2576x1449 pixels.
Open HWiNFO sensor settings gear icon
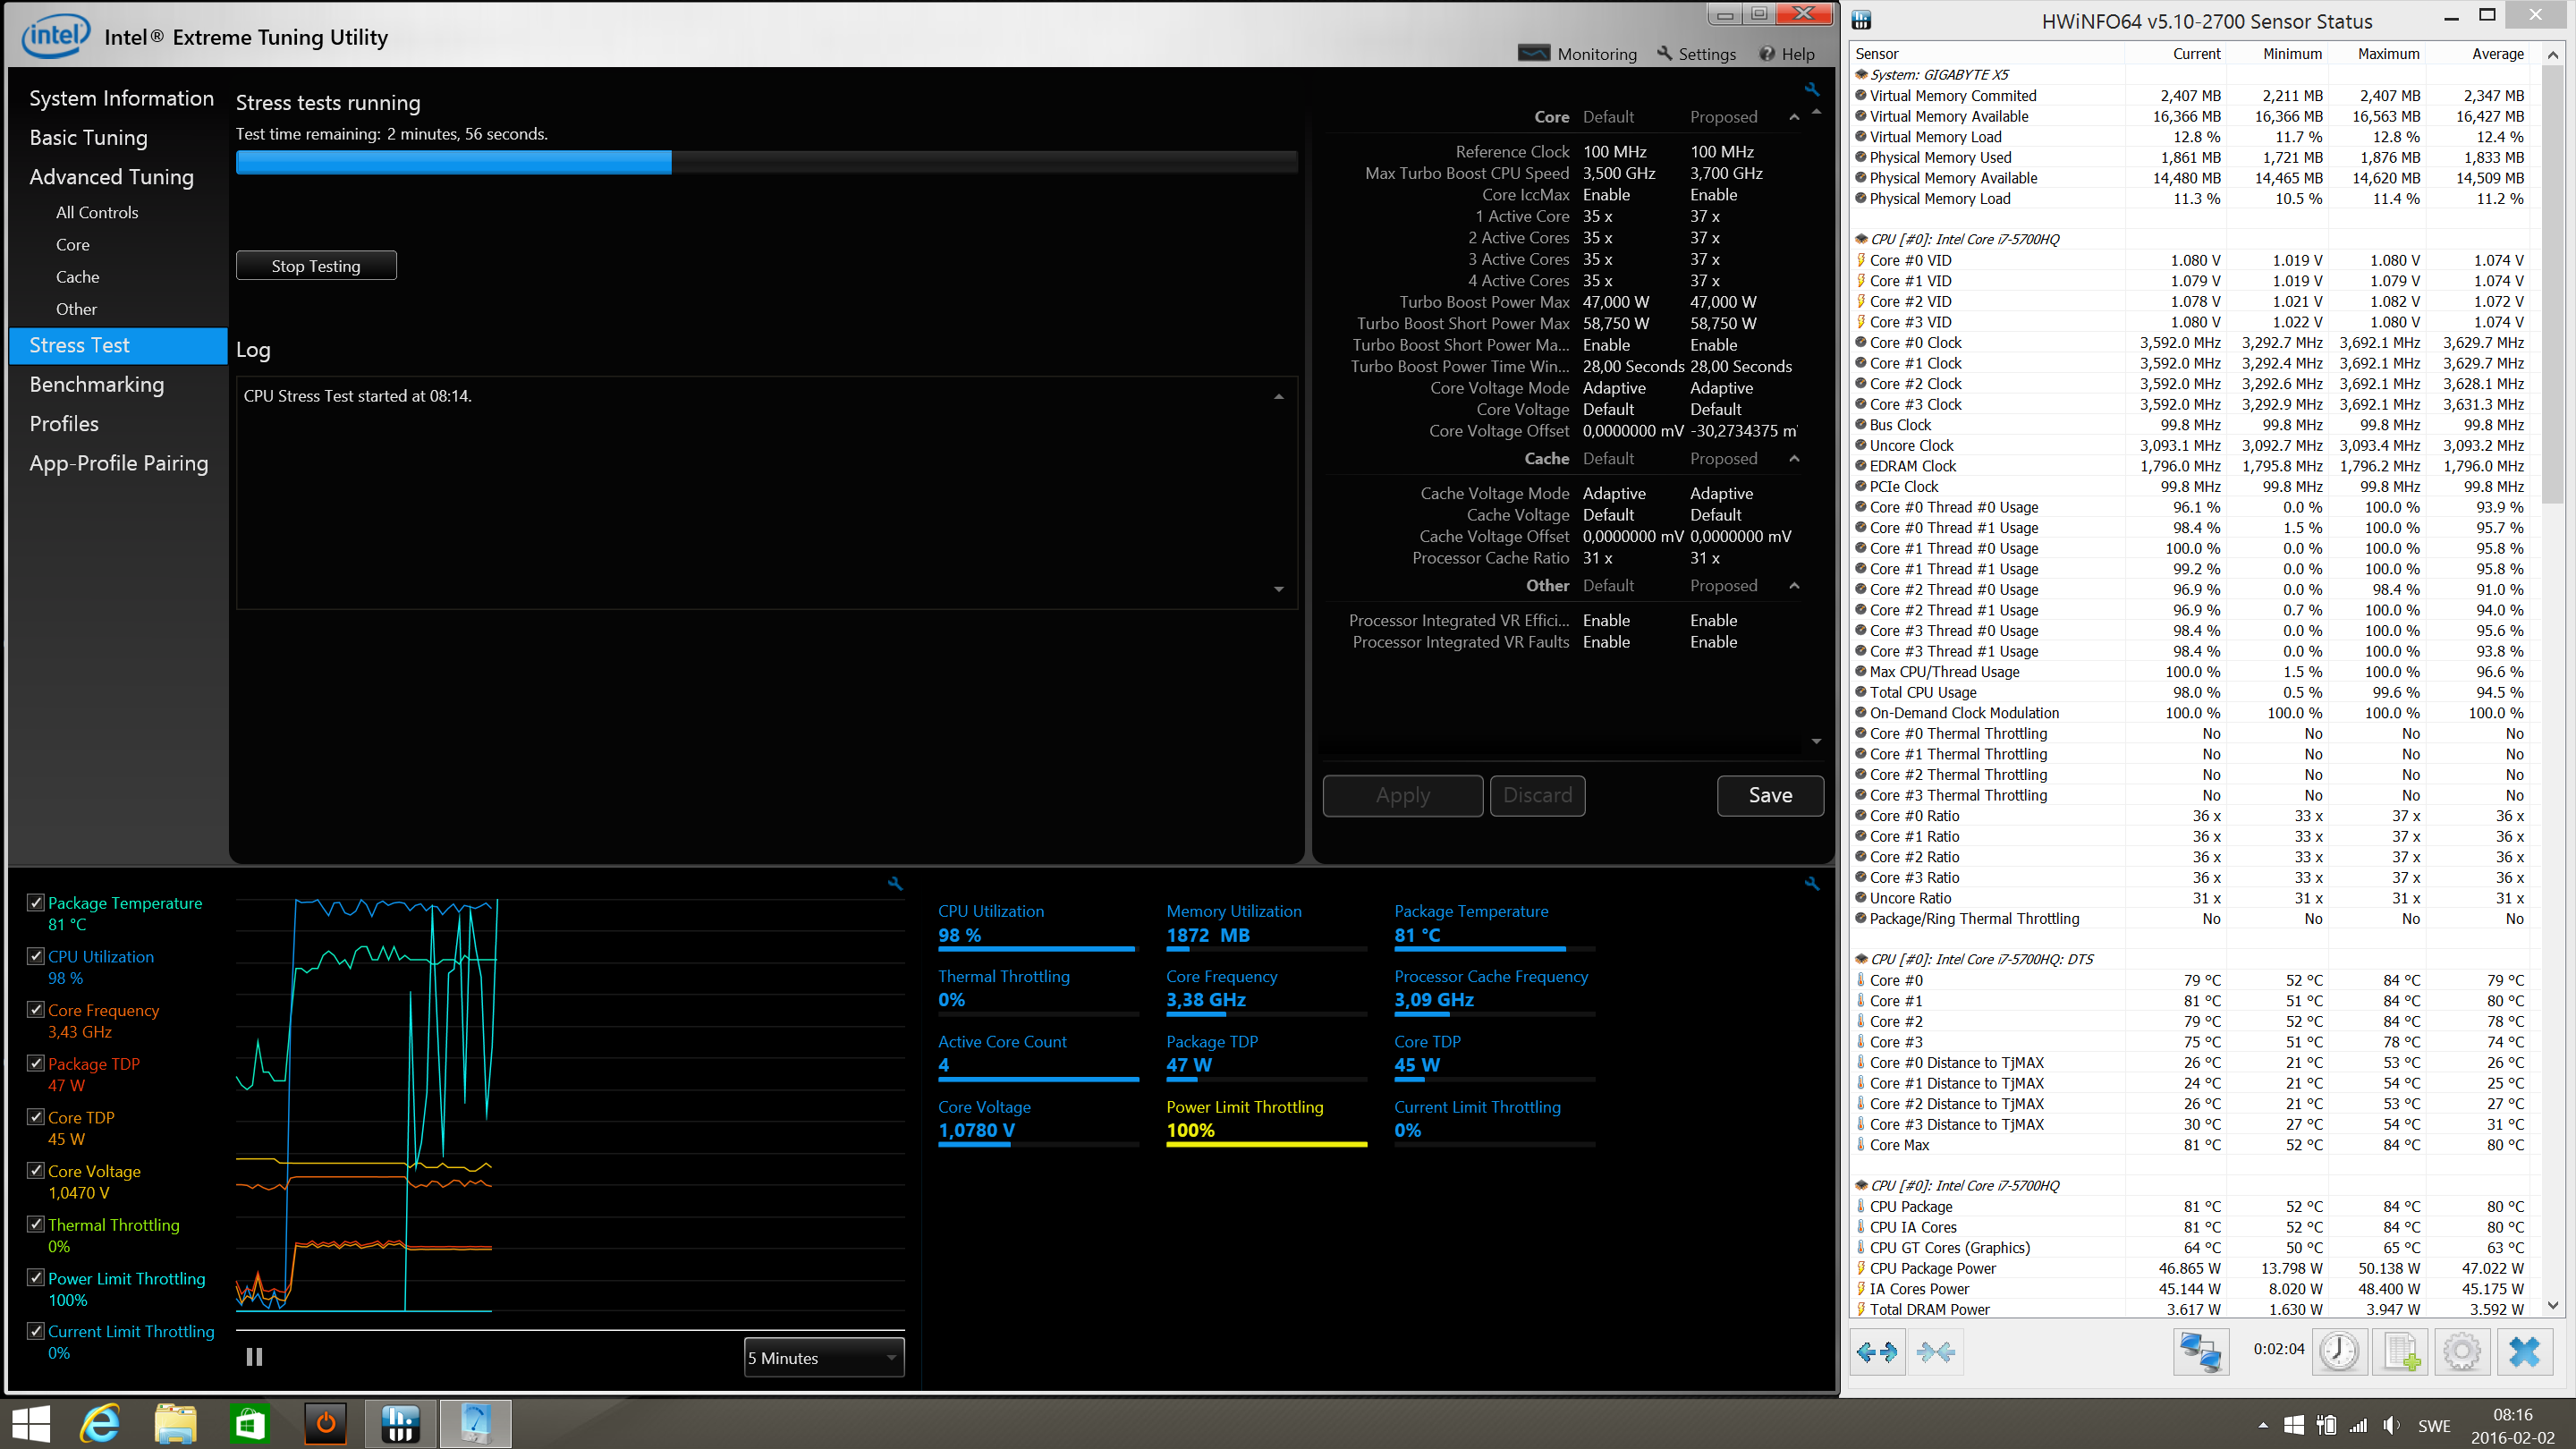(x=2462, y=1352)
